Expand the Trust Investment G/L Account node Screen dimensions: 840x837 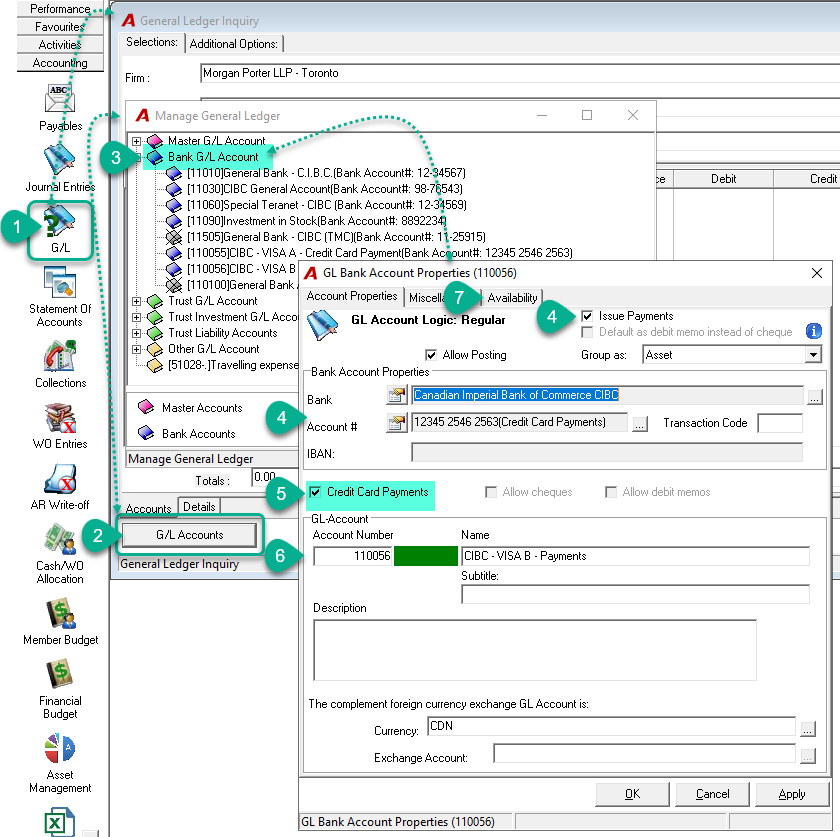pyautogui.click(x=137, y=317)
